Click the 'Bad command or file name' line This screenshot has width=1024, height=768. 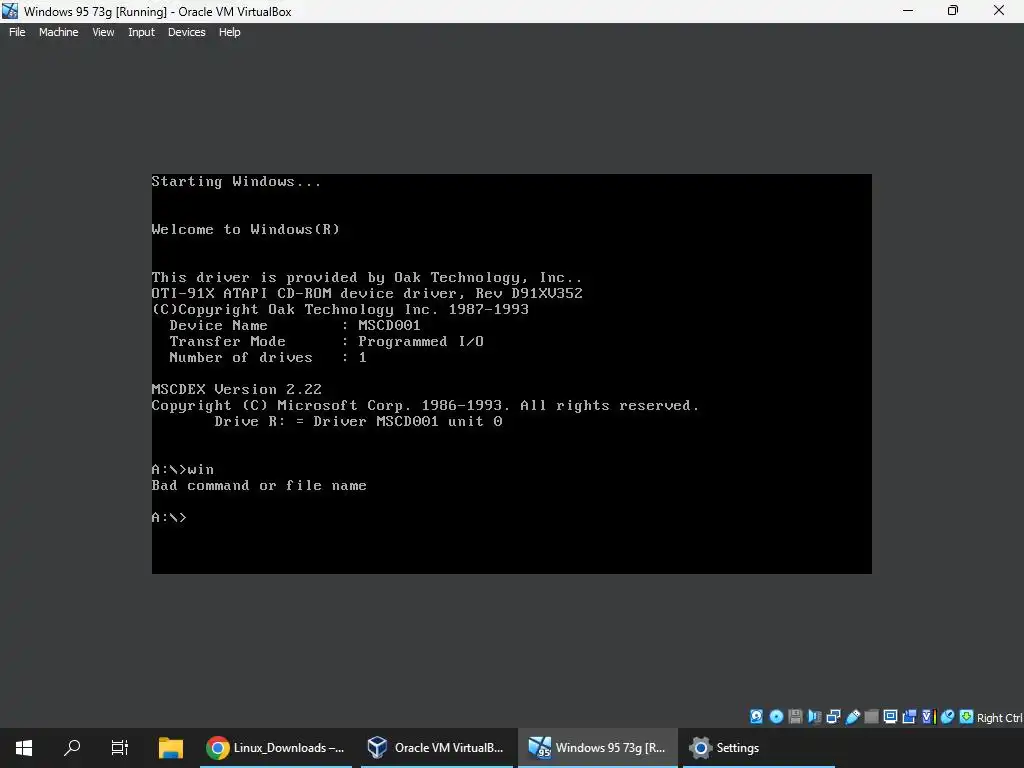pyautogui.click(x=259, y=485)
